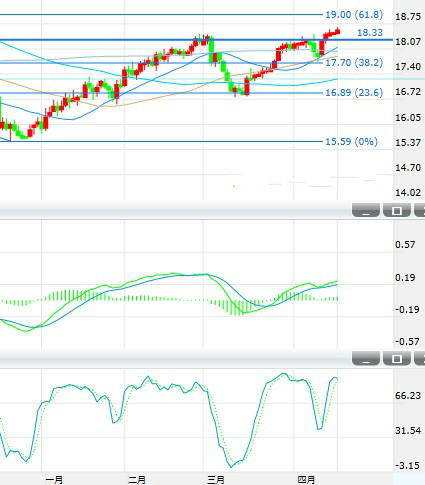This screenshot has width=425, height=485.
Task: Maximize the MACD indicator panel
Action: (397, 210)
